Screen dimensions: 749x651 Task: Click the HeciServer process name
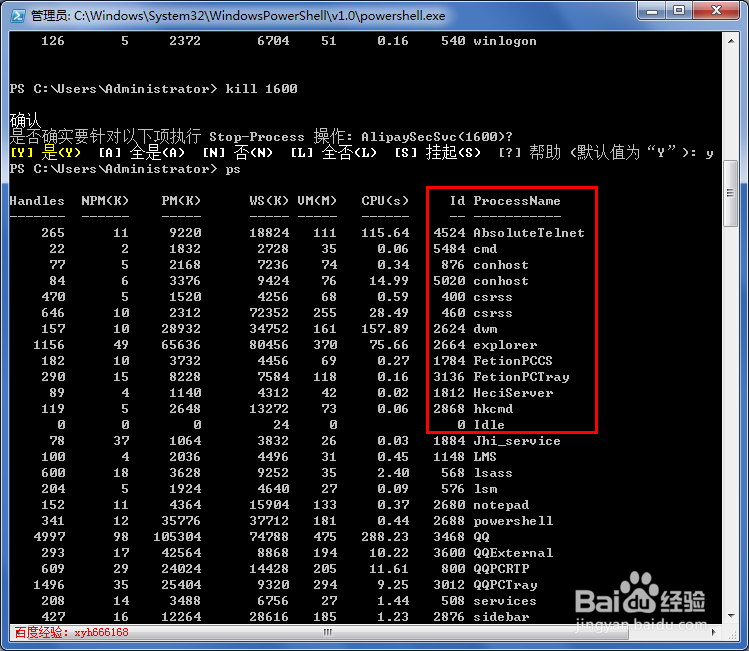click(513, 393)
